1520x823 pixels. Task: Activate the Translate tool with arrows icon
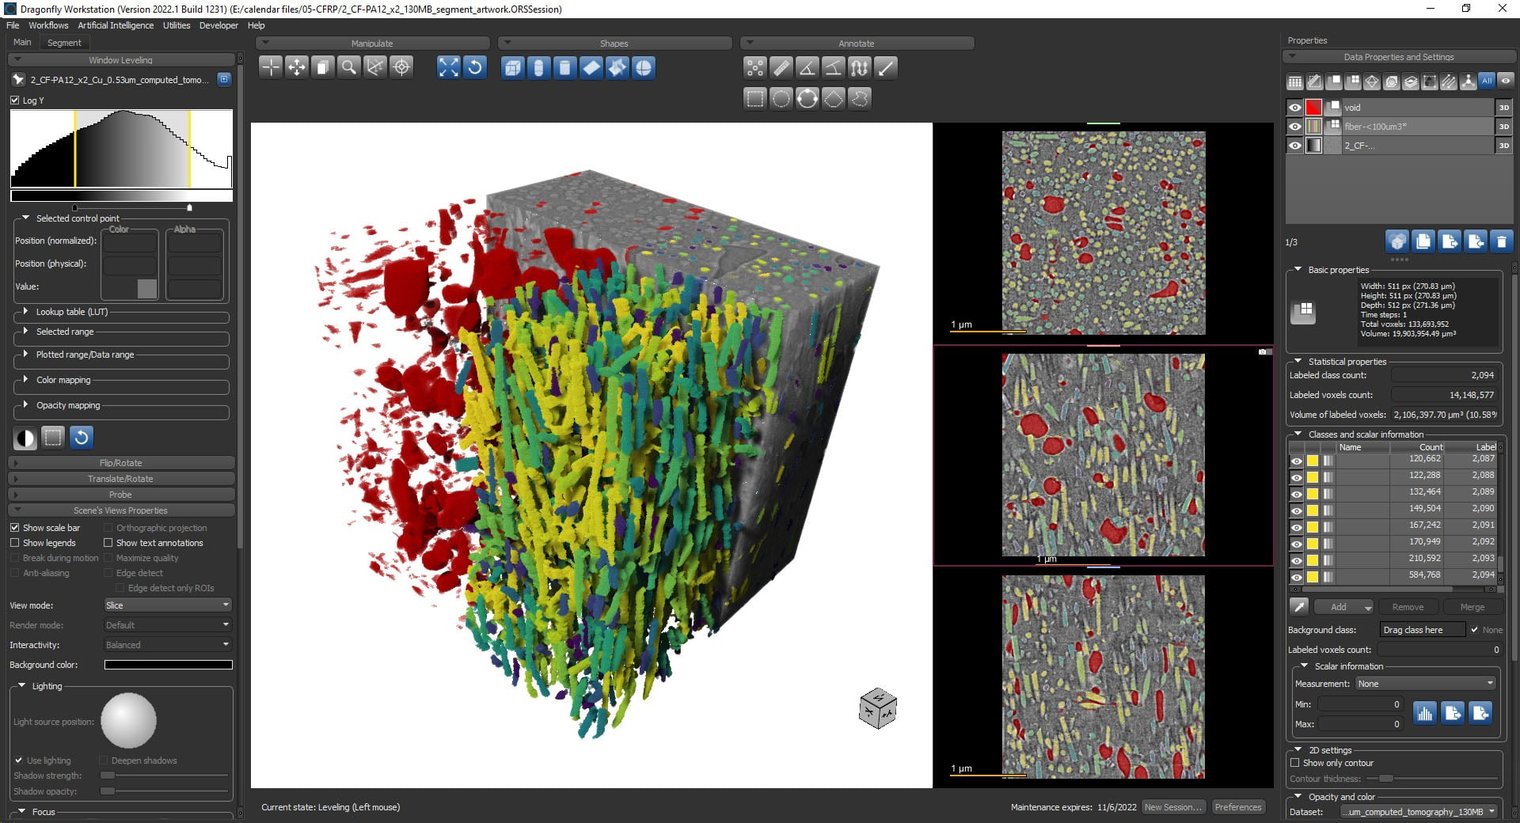coord(296,67)
